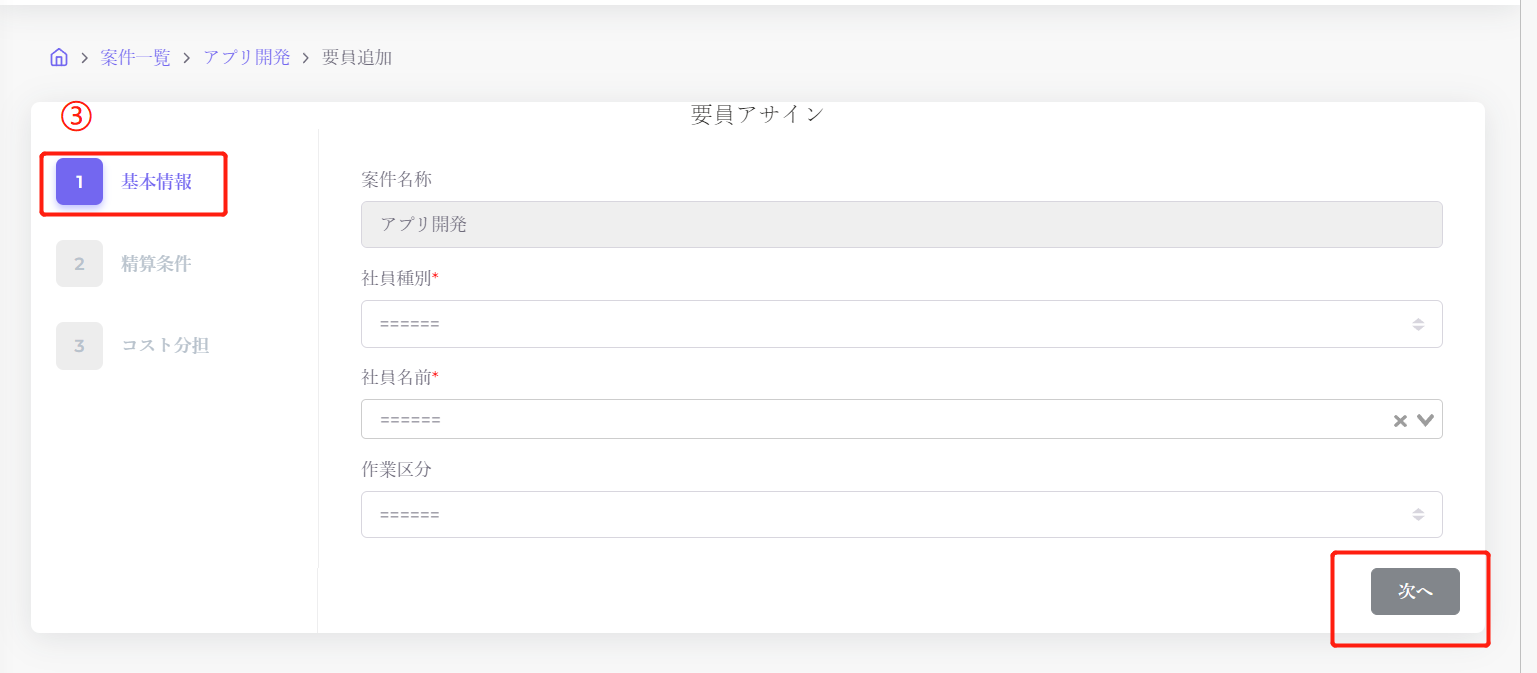The width and height of the screenshot is (1537, 673).
Task: Click the home icon in breadcrumb
Action: (x=59, y=57)
